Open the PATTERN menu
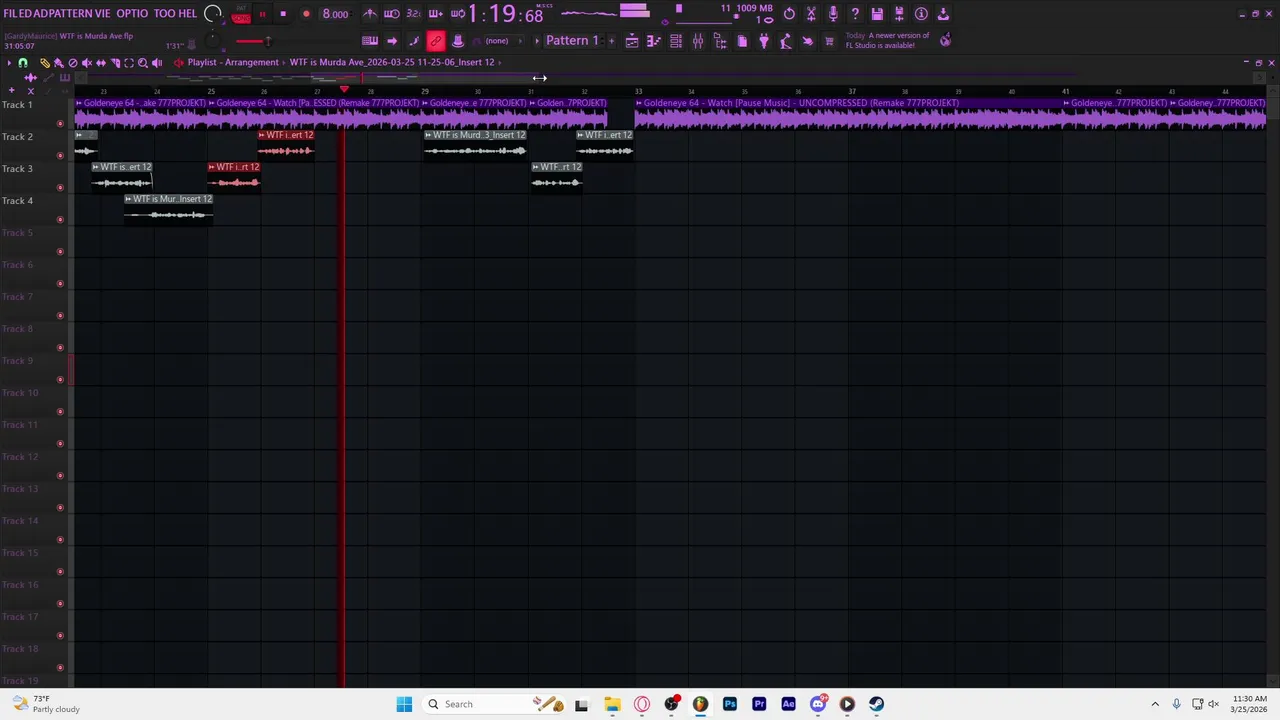This screenshot has height=720, width=1280. click(70, 14)
